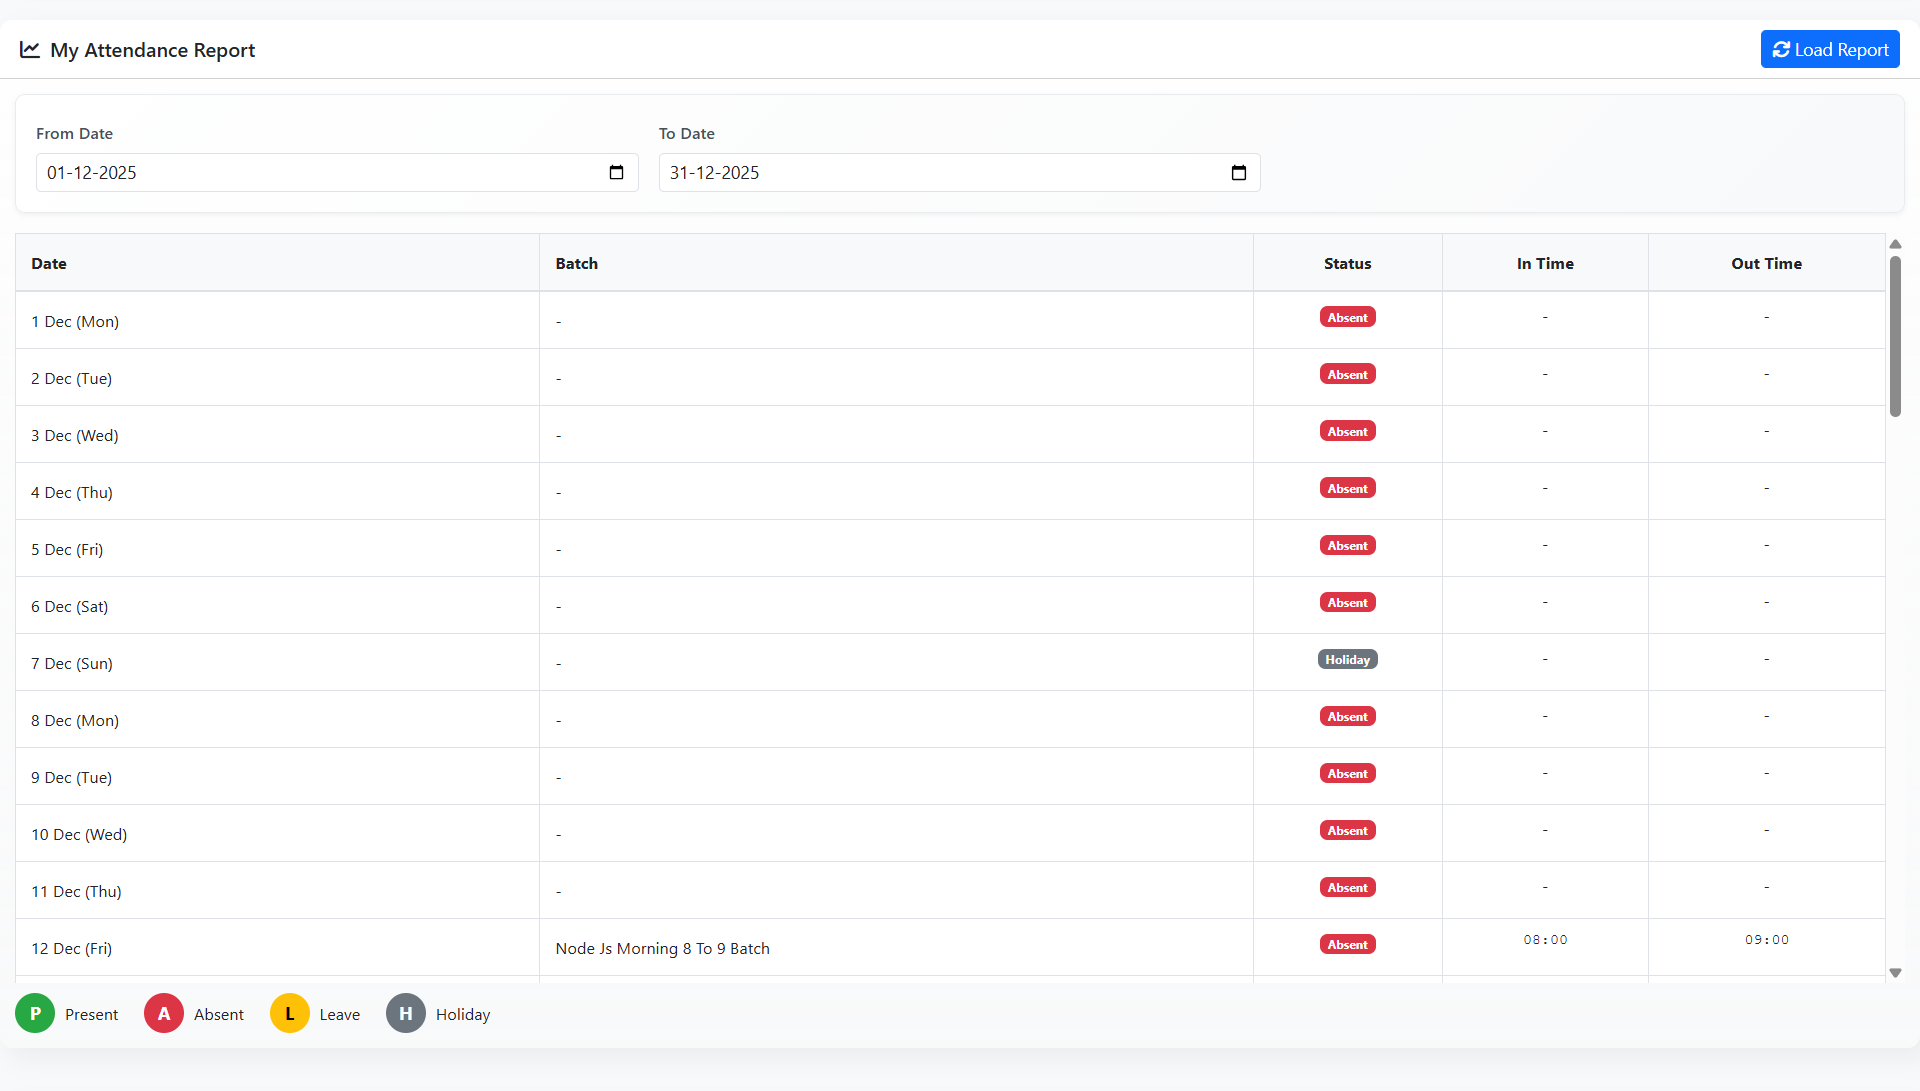This screenshot has width=1920, height=1091.
Task: Open From Date calendar picker icon
Action: [616, 173]
